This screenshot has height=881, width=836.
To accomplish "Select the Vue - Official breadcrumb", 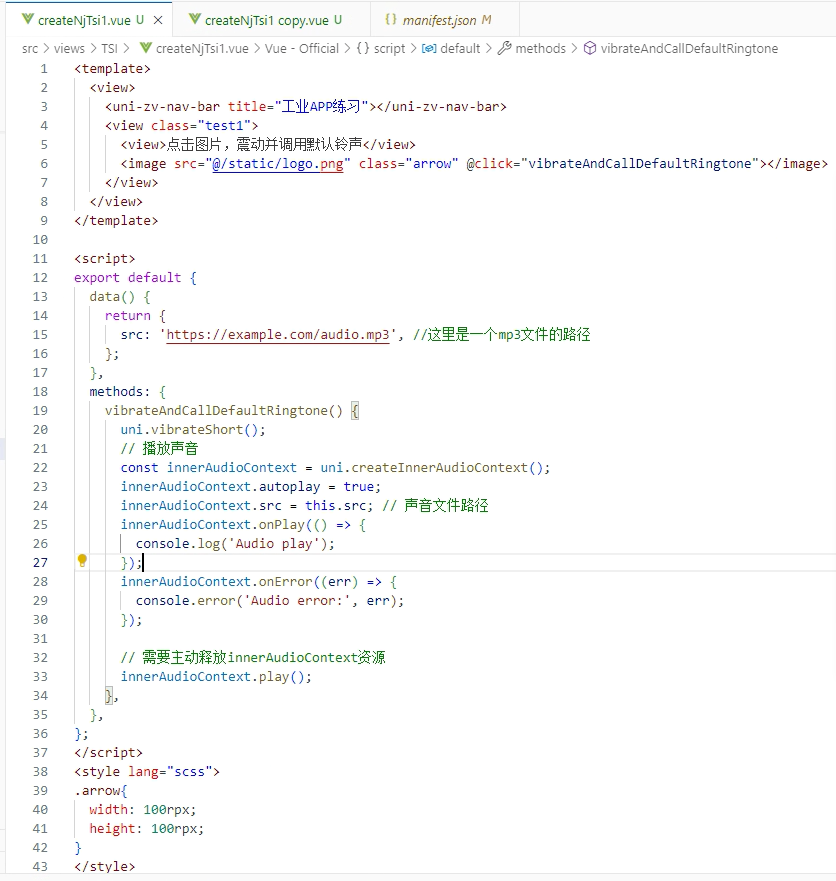I will 302,49.
